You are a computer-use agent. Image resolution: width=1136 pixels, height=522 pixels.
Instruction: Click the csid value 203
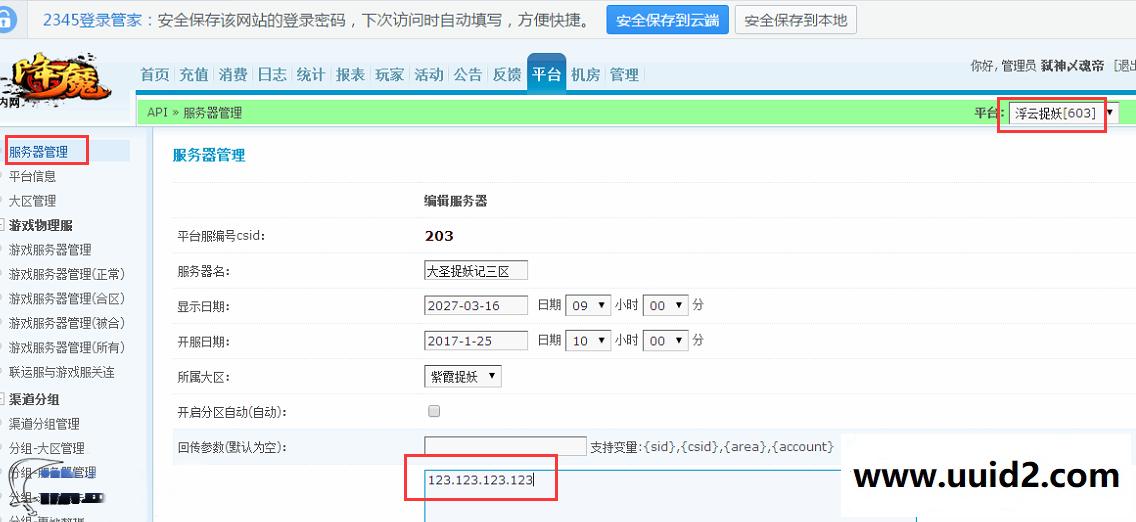coord(439,236)
